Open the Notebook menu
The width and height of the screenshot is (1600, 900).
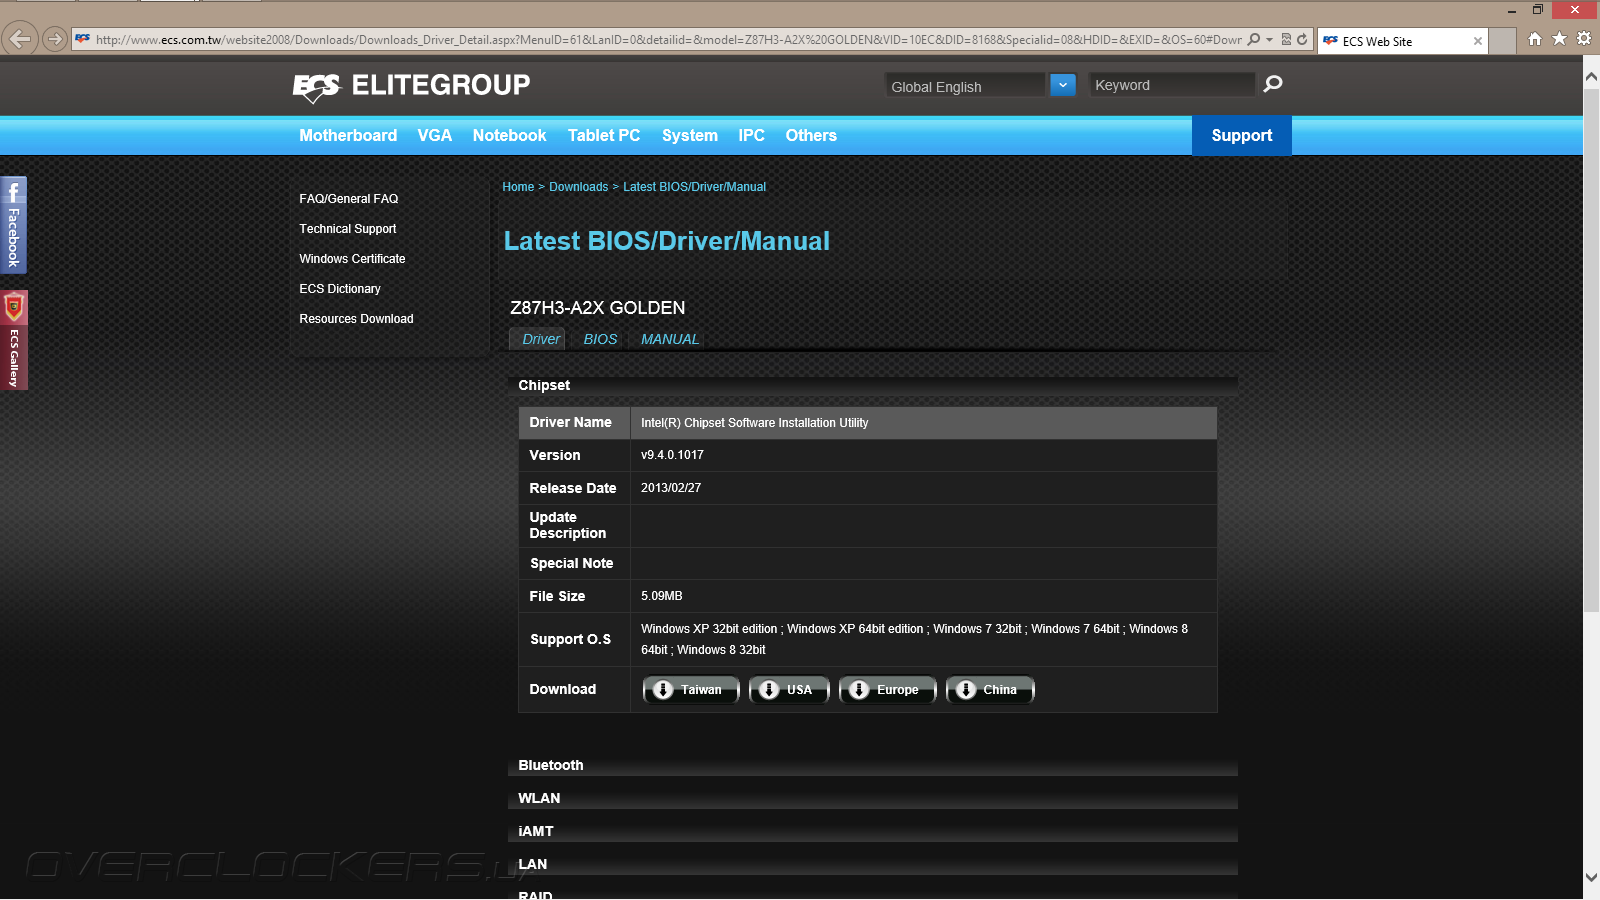pos(509,136)
